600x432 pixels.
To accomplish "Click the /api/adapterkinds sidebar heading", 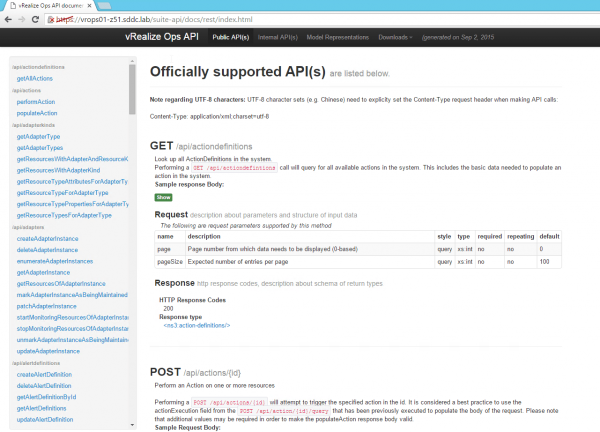I will [x=33, y=125].
